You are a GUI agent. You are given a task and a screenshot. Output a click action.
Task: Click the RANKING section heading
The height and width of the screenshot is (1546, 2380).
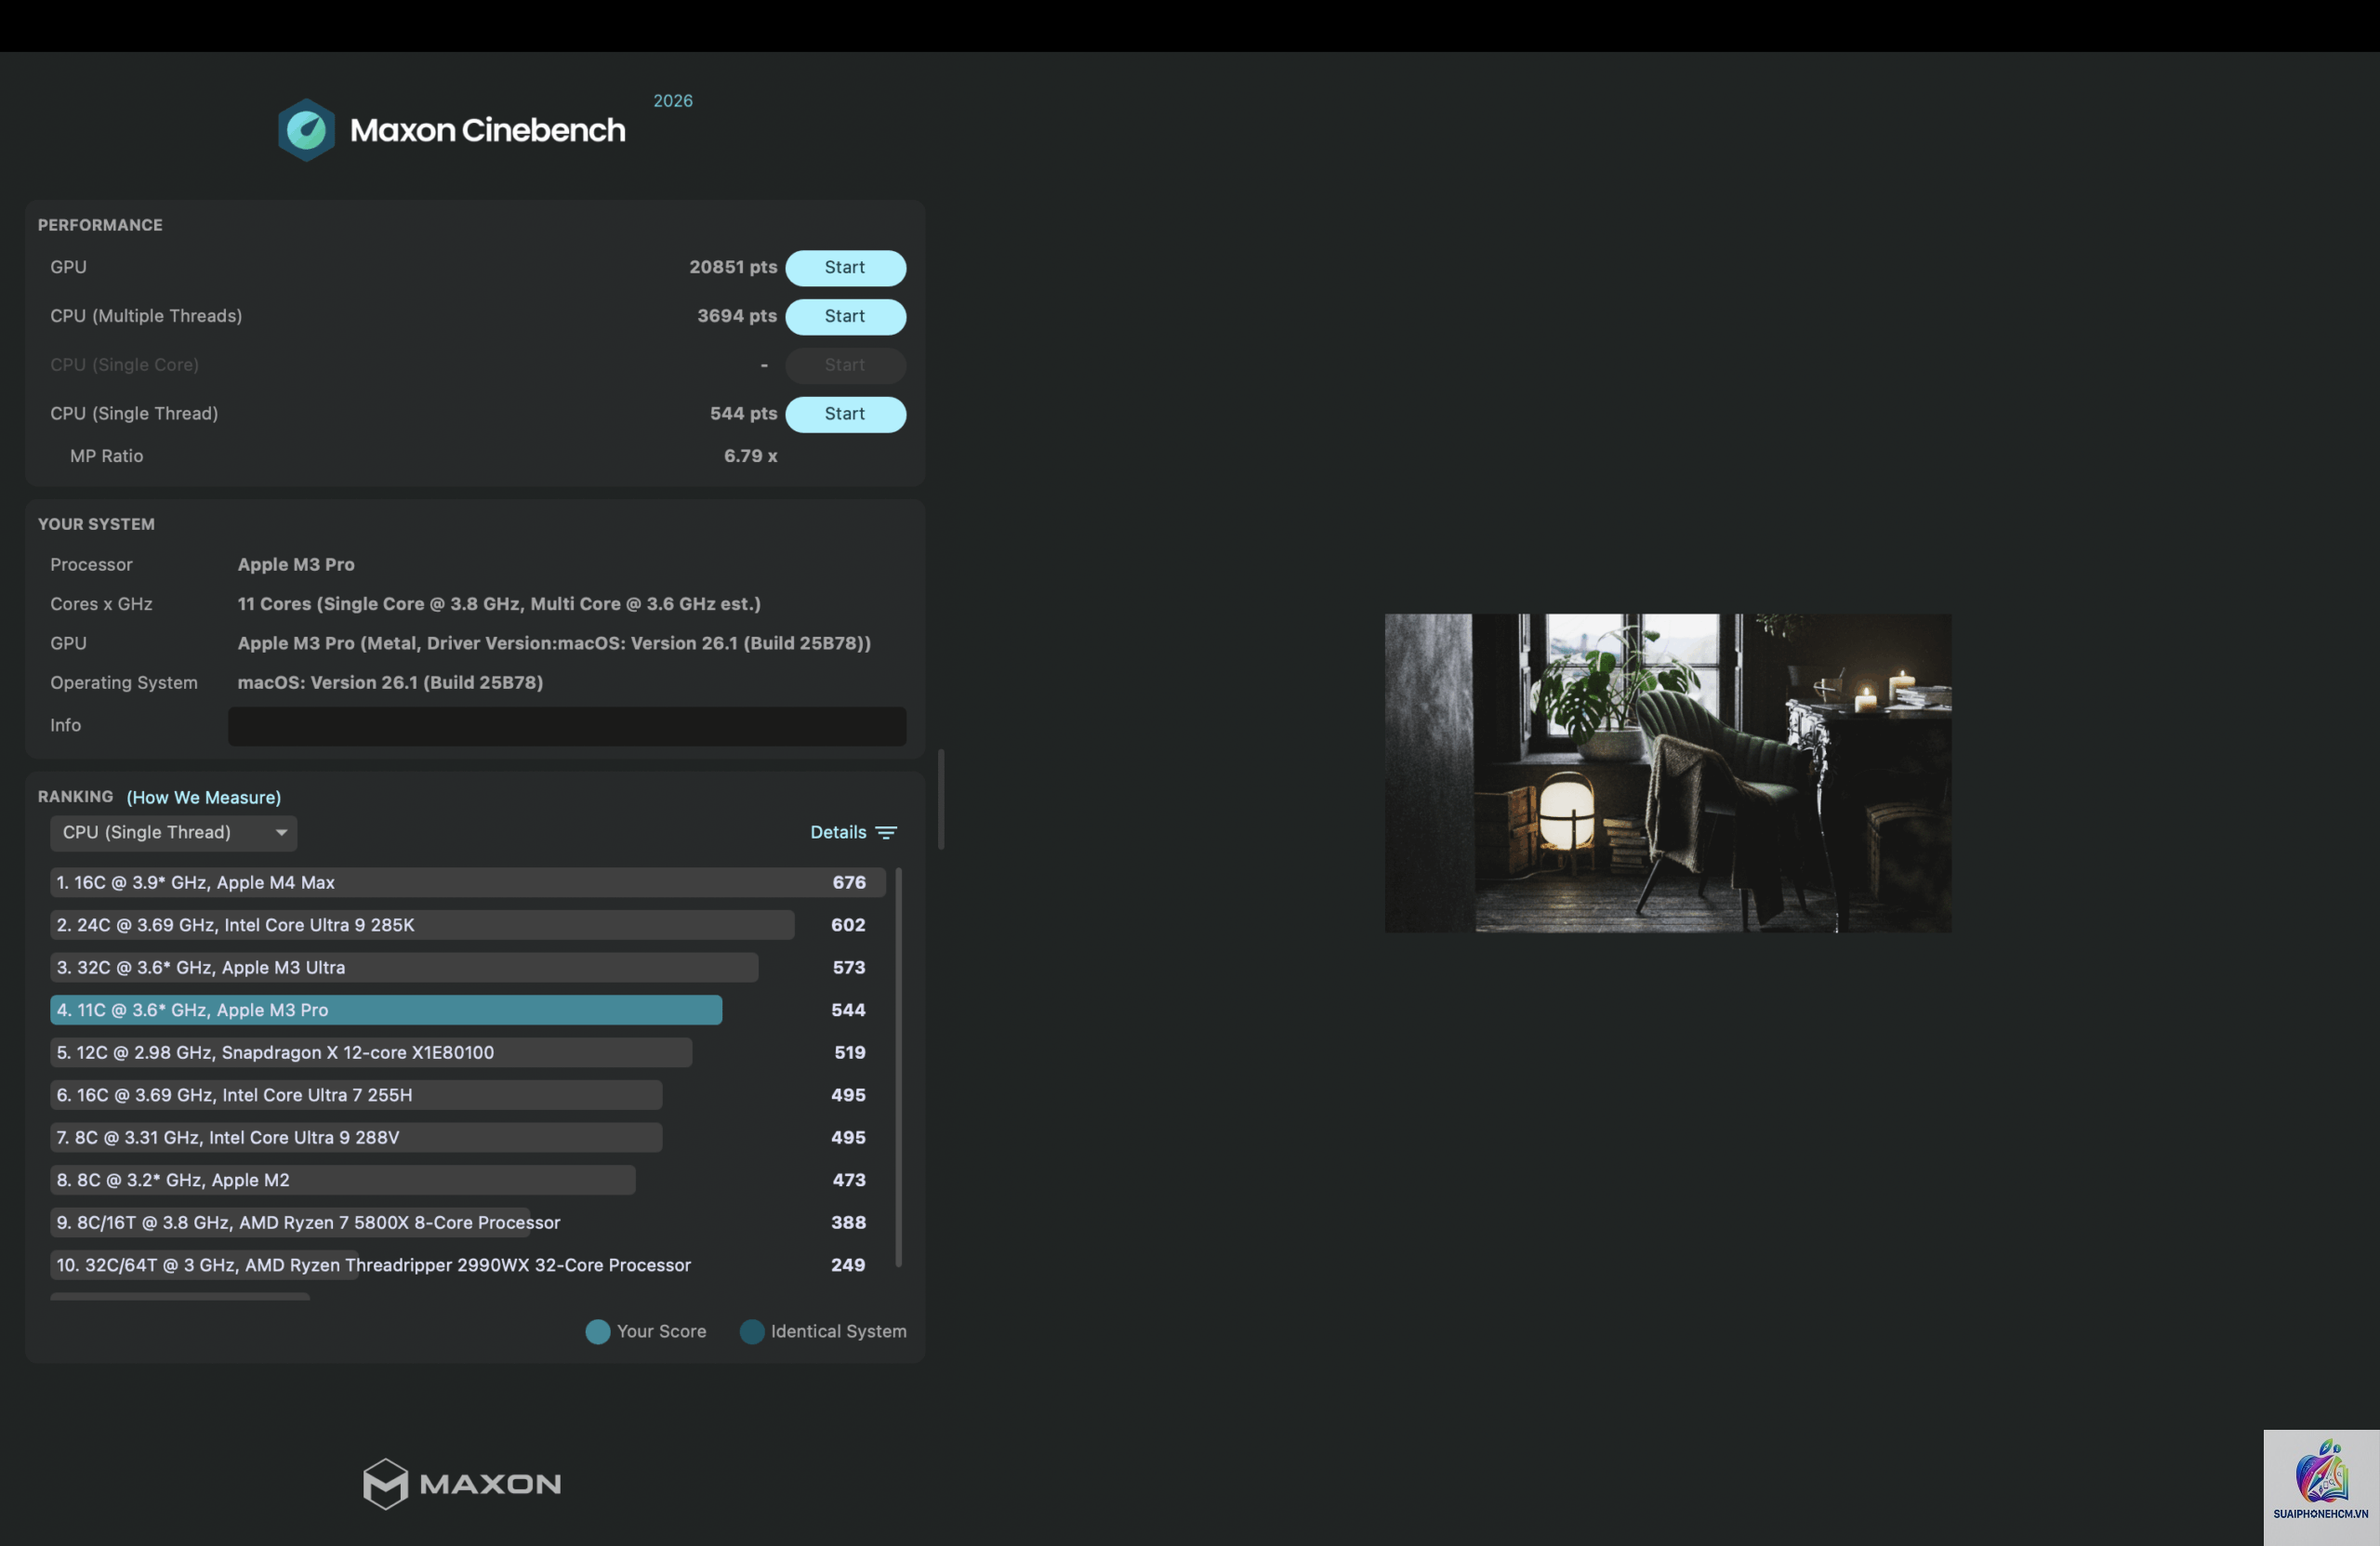point(75,797)
